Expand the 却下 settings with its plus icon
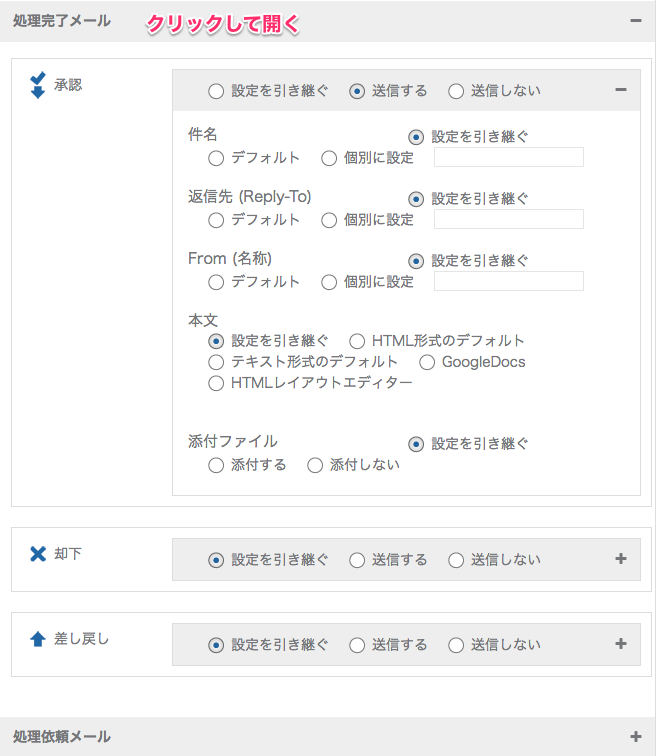This screenshot has width=666, height=756. click(x=621, y=559)
